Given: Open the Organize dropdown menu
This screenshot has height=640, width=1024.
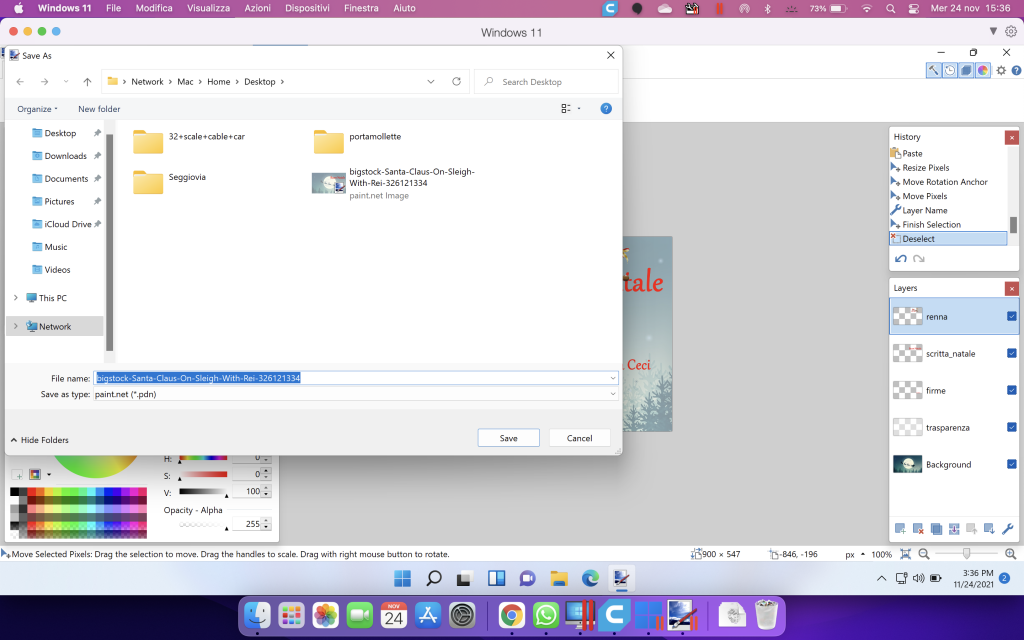Looking at the screenshot, I should pyautogui.click(x=37, y=109).
